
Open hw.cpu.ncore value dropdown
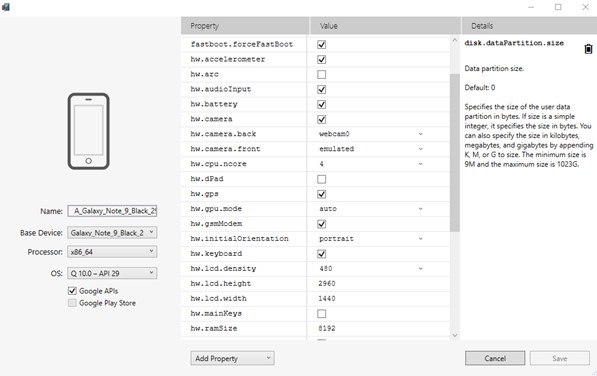pos(420,164)
